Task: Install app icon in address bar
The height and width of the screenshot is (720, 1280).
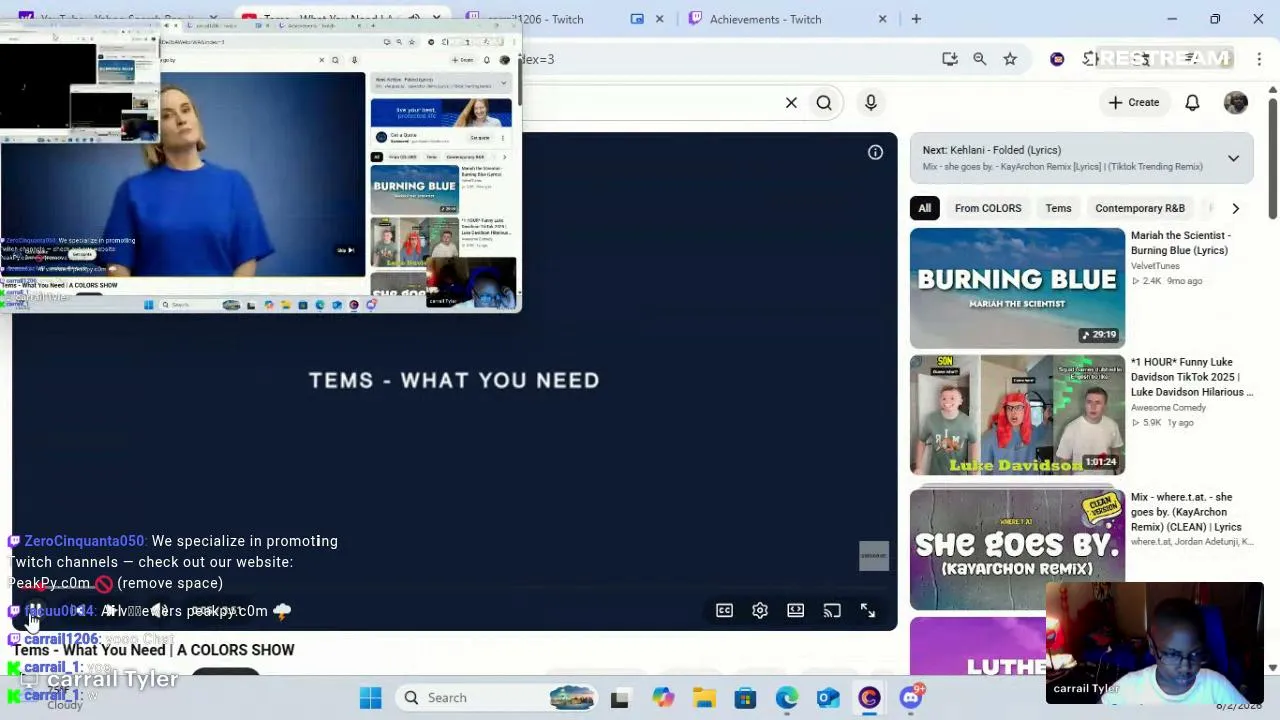Action: (x=950, y=59)
